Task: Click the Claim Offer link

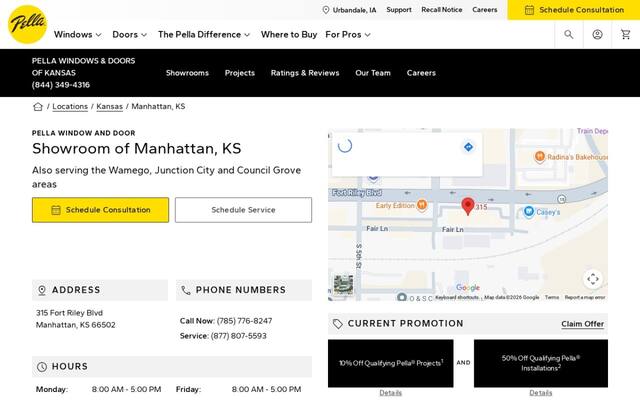Action: 582,324
